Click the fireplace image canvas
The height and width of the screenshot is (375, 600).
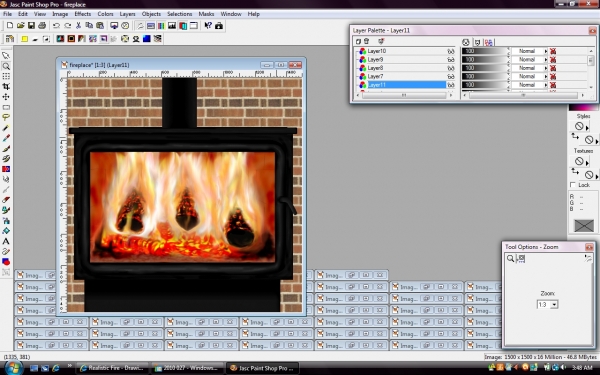tap(184, 195)
